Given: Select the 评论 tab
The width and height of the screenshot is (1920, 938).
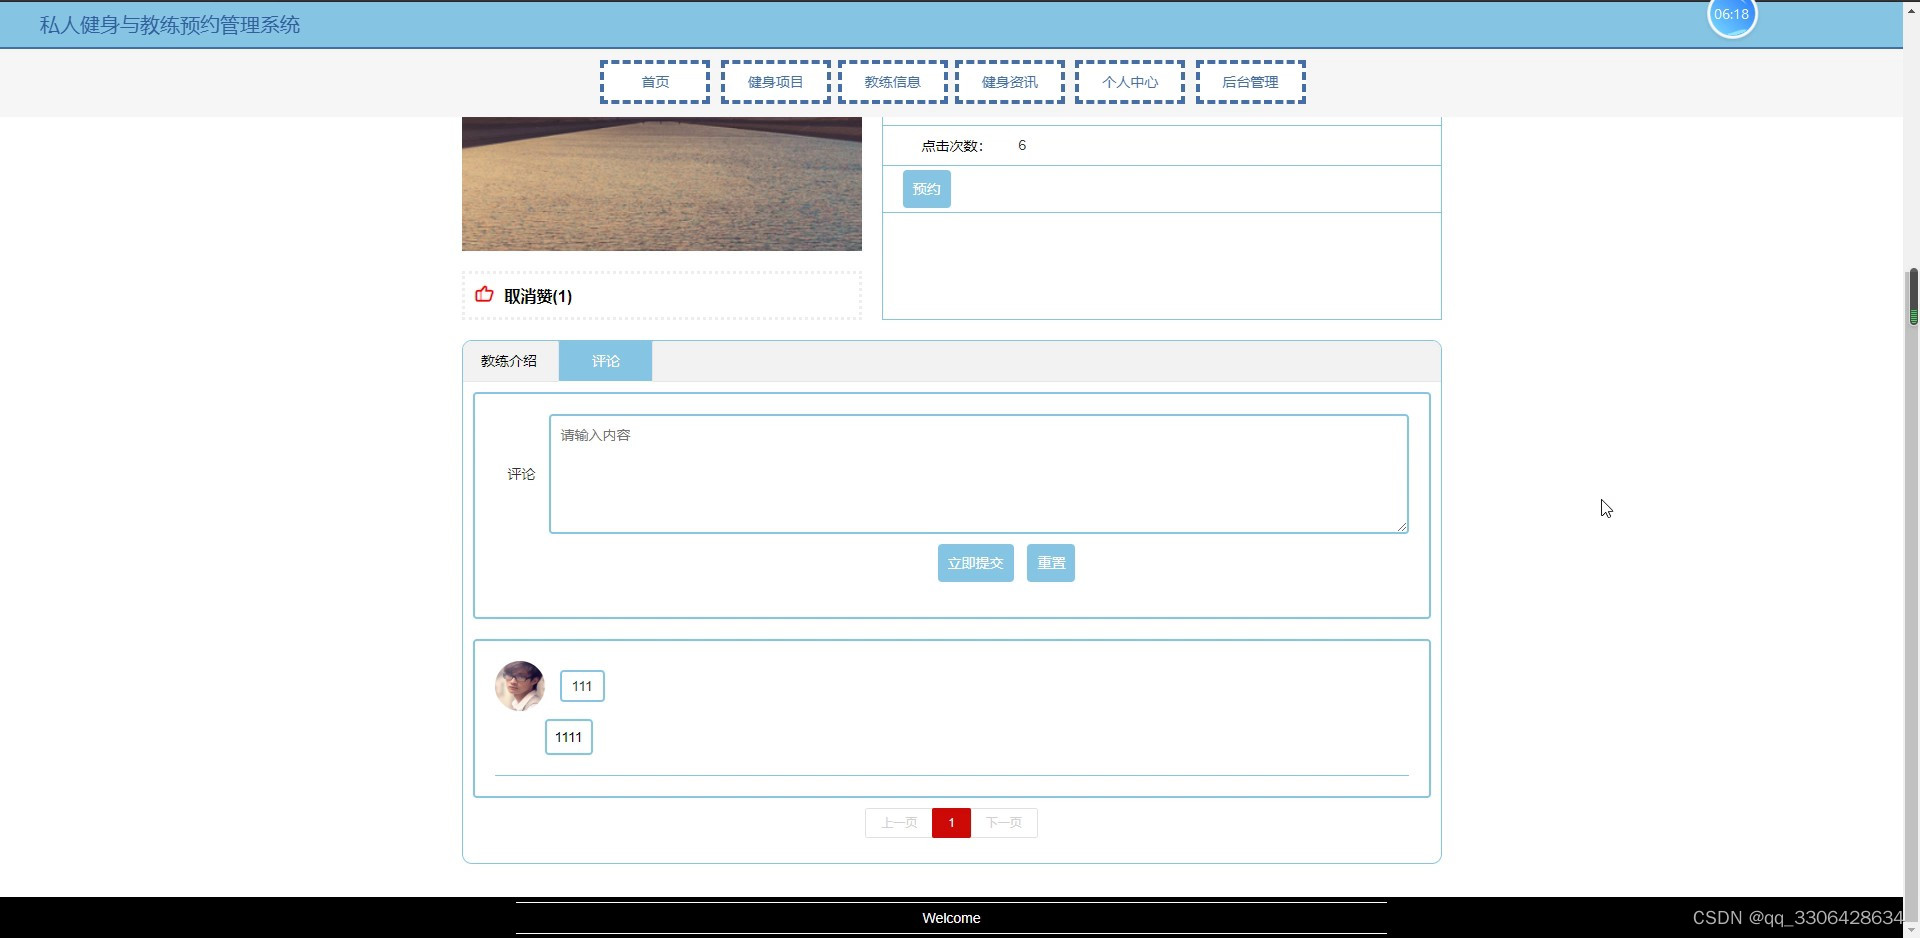Looking at the screenshot, I should 605,361.
